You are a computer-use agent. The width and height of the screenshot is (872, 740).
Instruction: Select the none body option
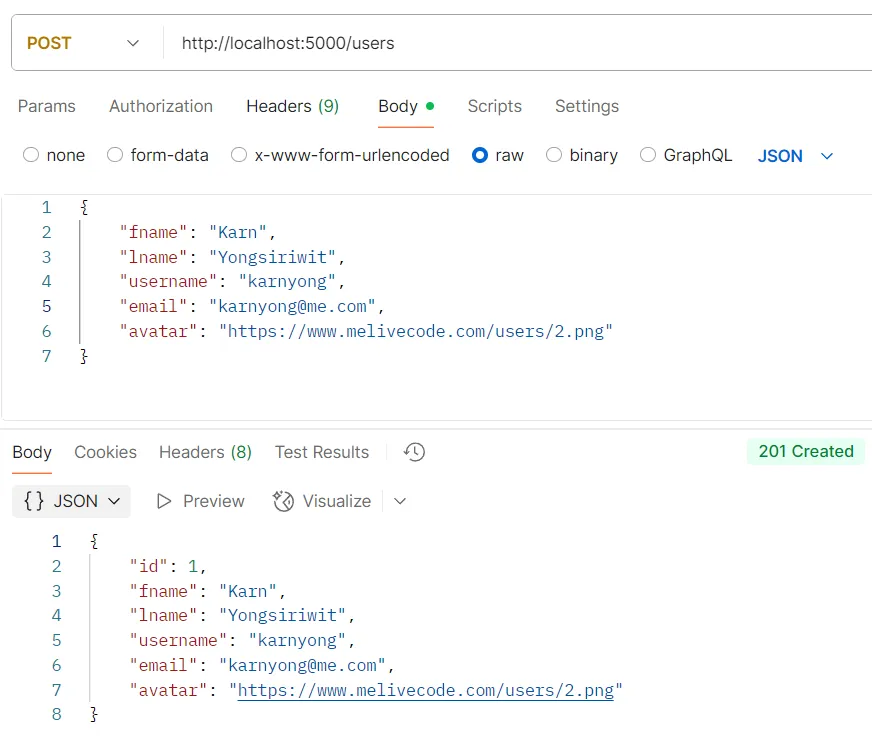[x=31, y=155]
